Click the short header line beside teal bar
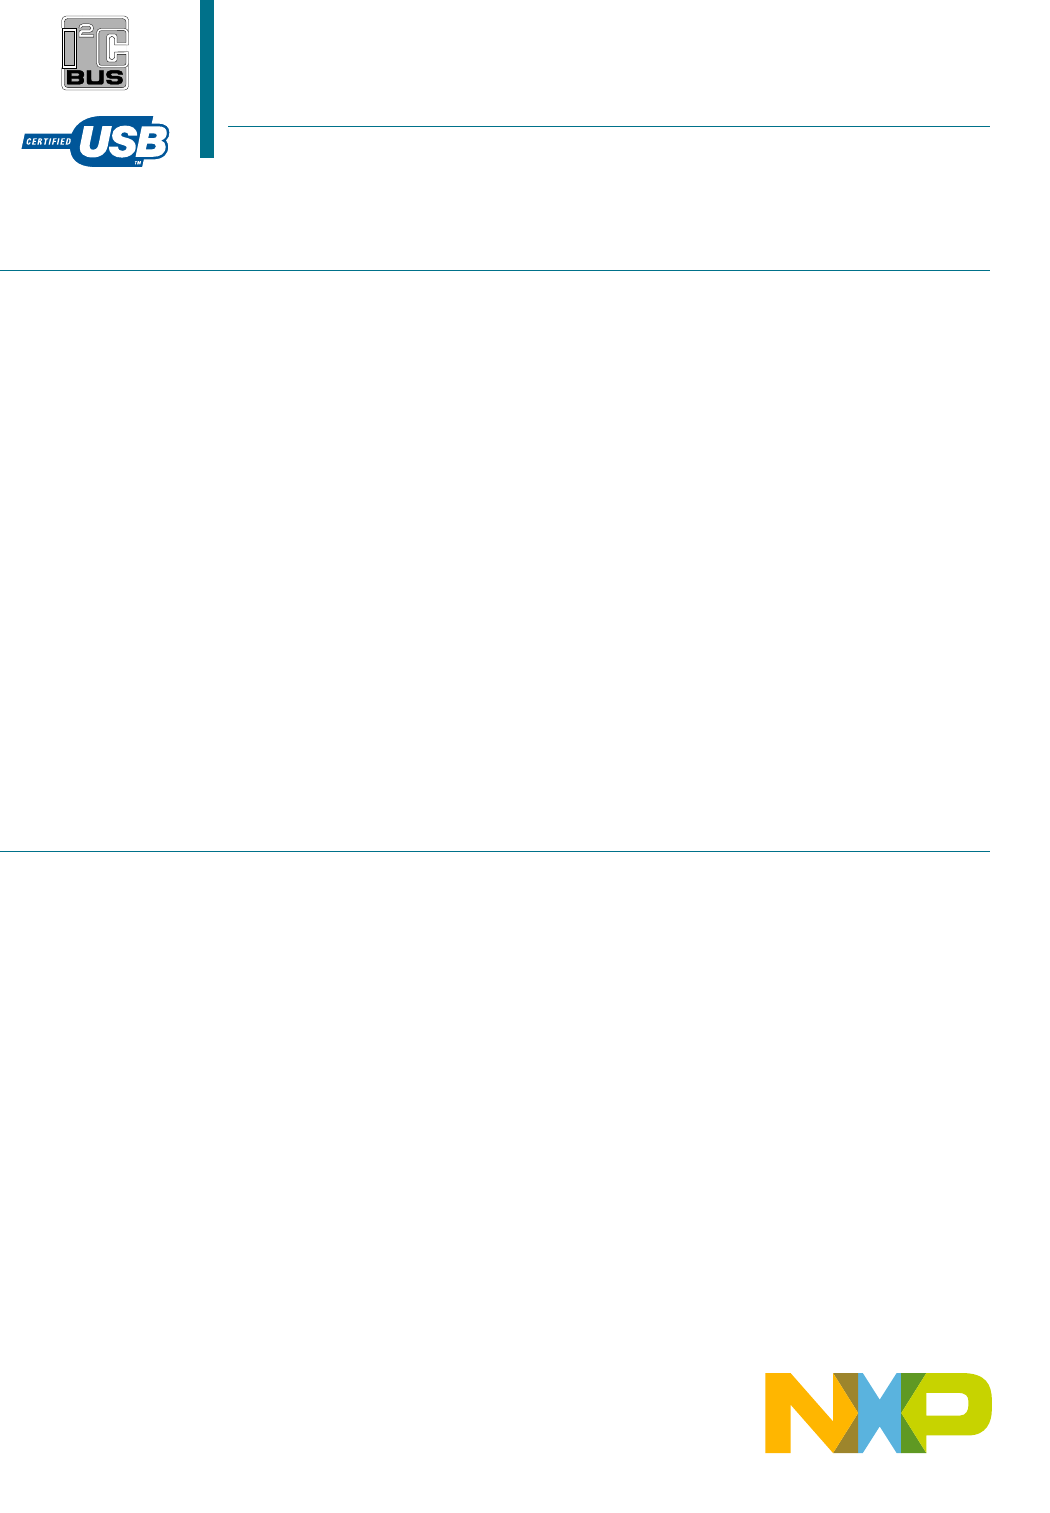 [609, 127]
